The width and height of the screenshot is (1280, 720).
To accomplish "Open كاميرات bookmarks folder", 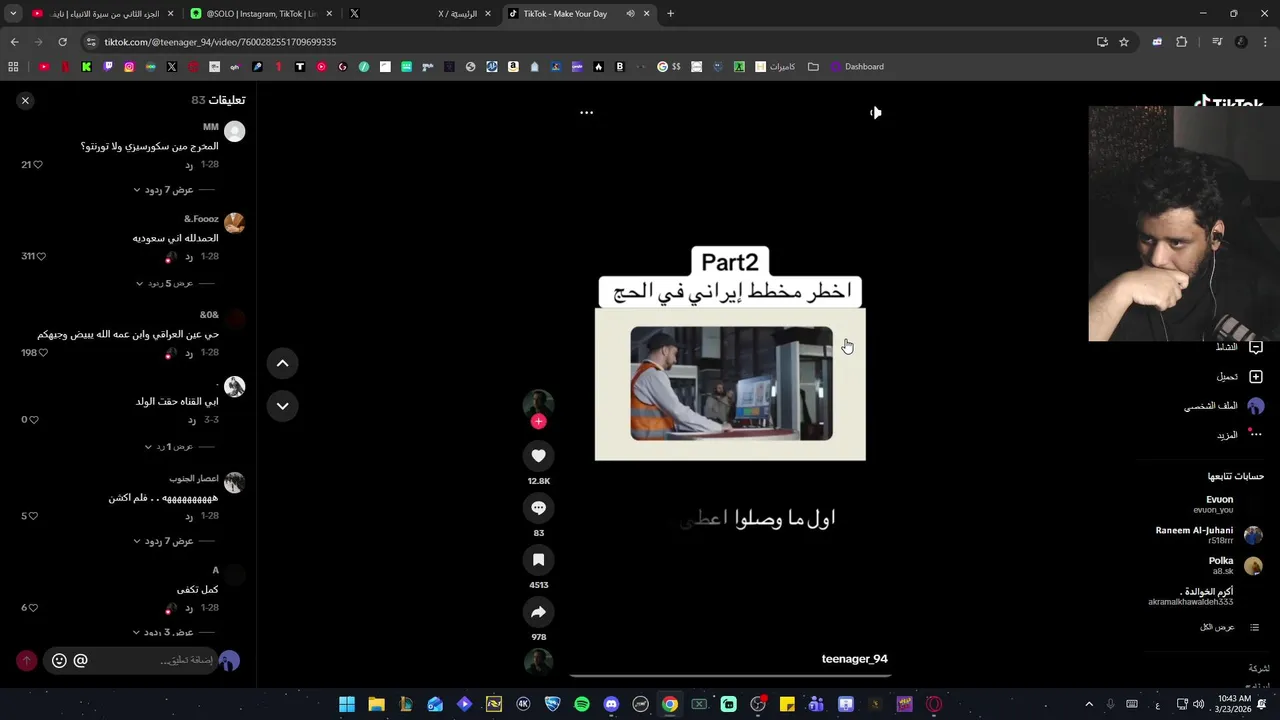I will pos(775,67).
